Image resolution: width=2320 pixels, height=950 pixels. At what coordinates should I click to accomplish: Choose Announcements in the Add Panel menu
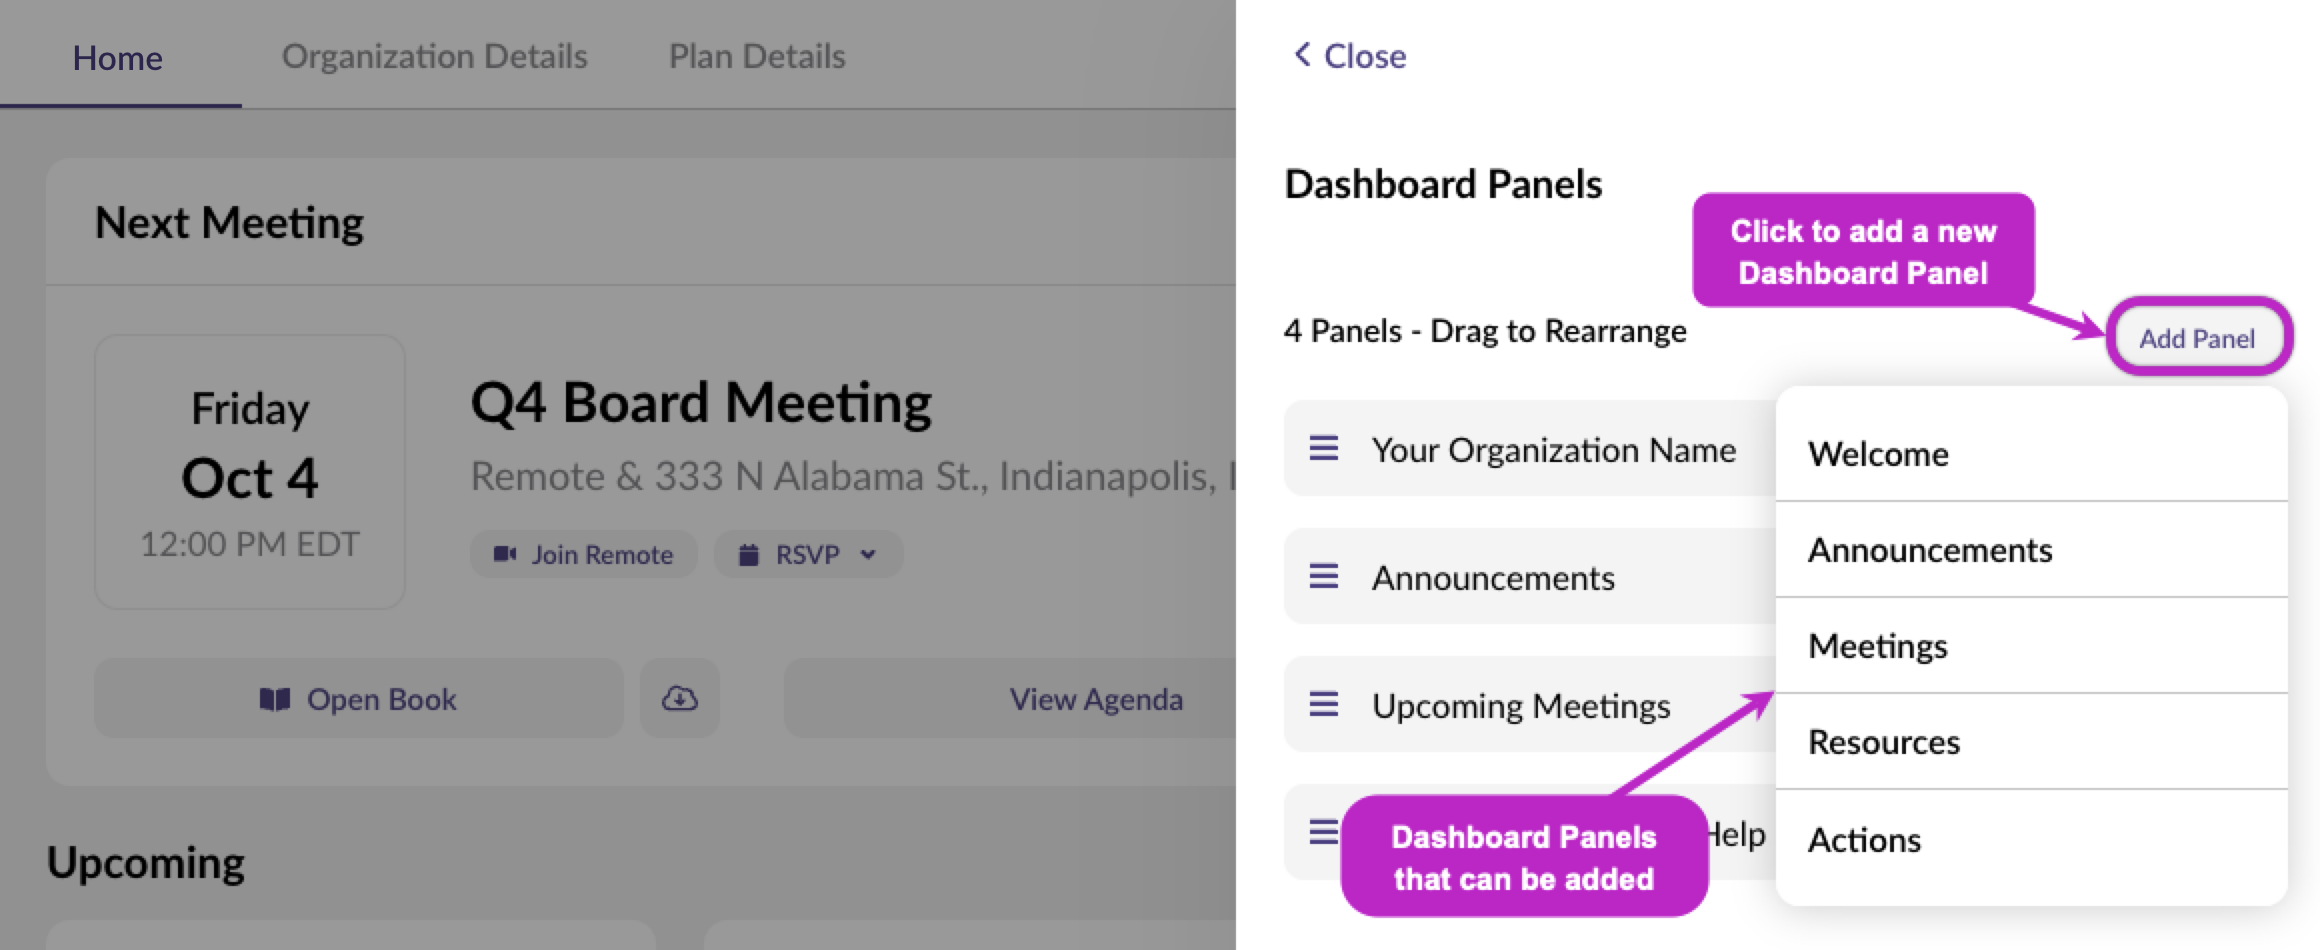click(1930, 550)
